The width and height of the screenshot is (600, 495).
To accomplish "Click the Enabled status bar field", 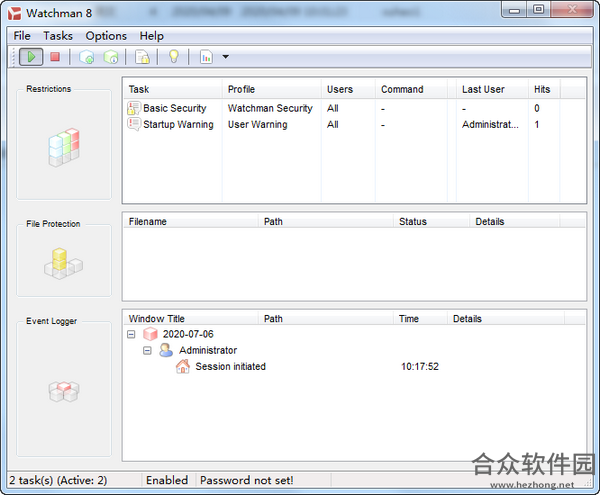I will [x=167, y=480].
